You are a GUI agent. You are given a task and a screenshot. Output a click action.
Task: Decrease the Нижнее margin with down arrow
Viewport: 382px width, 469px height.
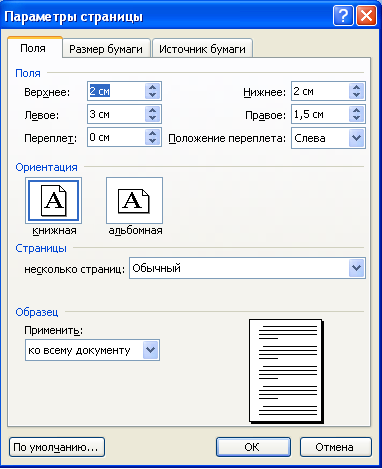[357, 95]
